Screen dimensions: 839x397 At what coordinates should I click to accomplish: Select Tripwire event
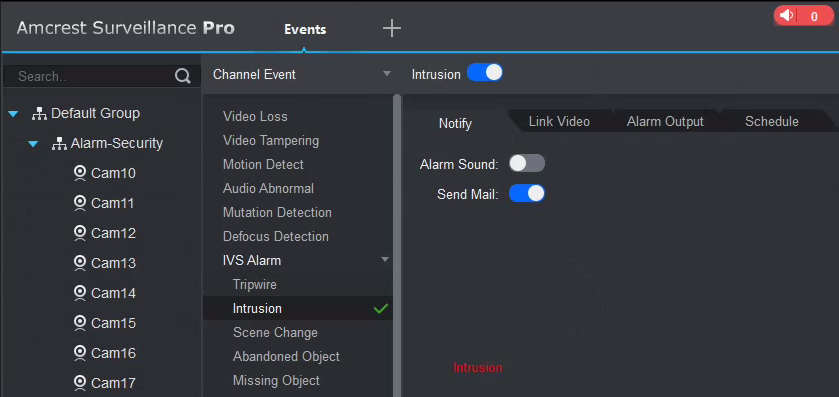click(x=255, y=285)
